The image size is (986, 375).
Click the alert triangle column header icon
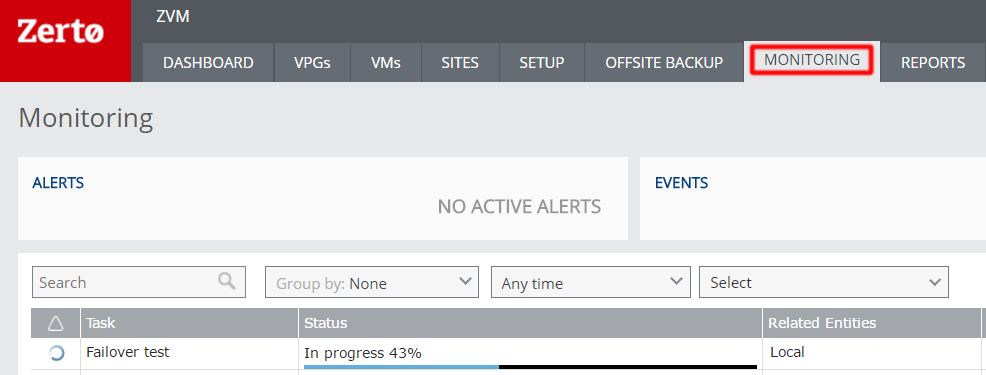(x=56, y=323)
